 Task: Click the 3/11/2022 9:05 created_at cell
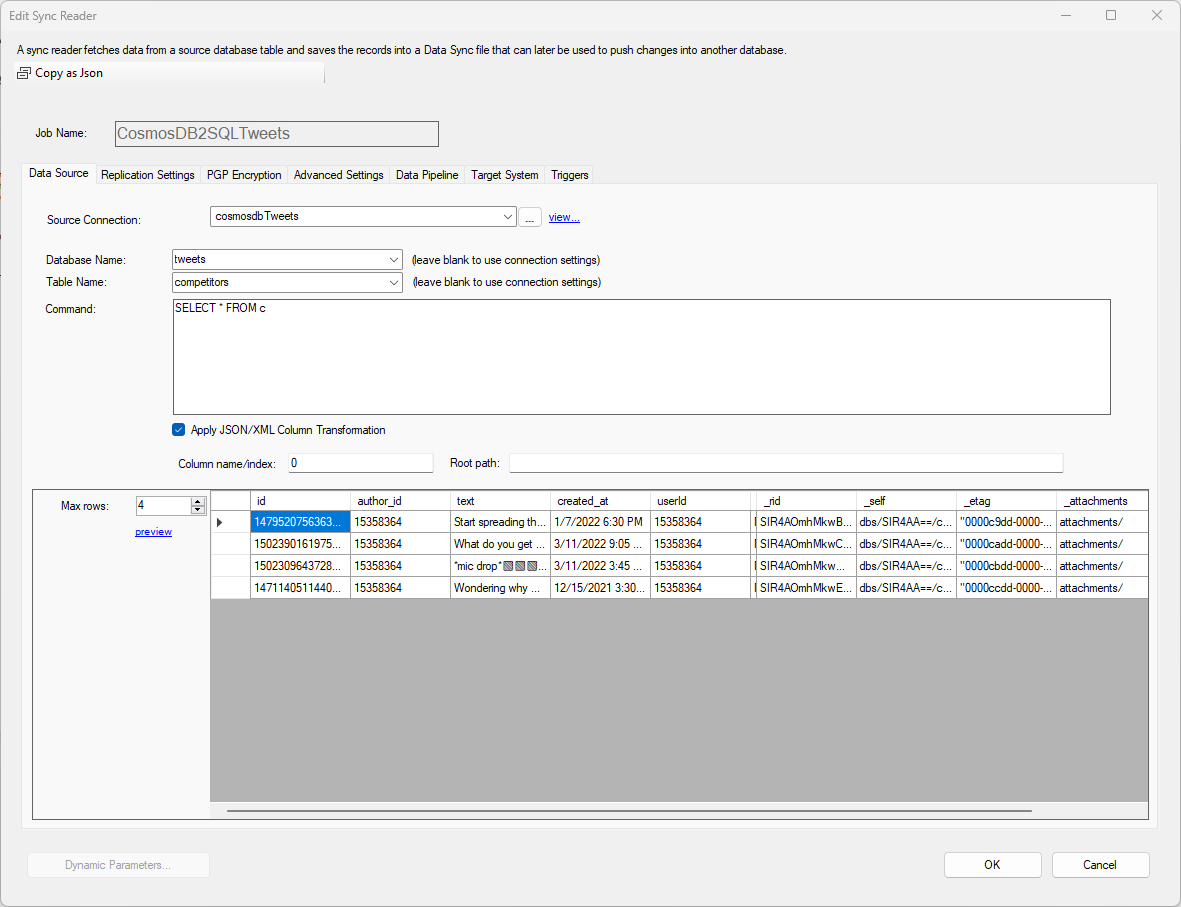point(601,544)
